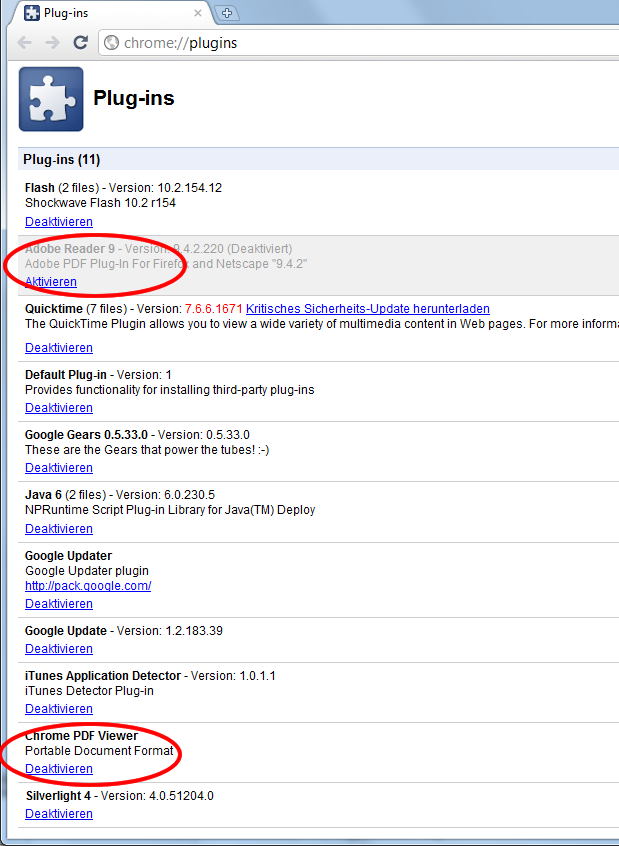Open the http://pack.google.com/ link
Image resolution: width=619 pixels, height=846 pixels.
[88, 585]
